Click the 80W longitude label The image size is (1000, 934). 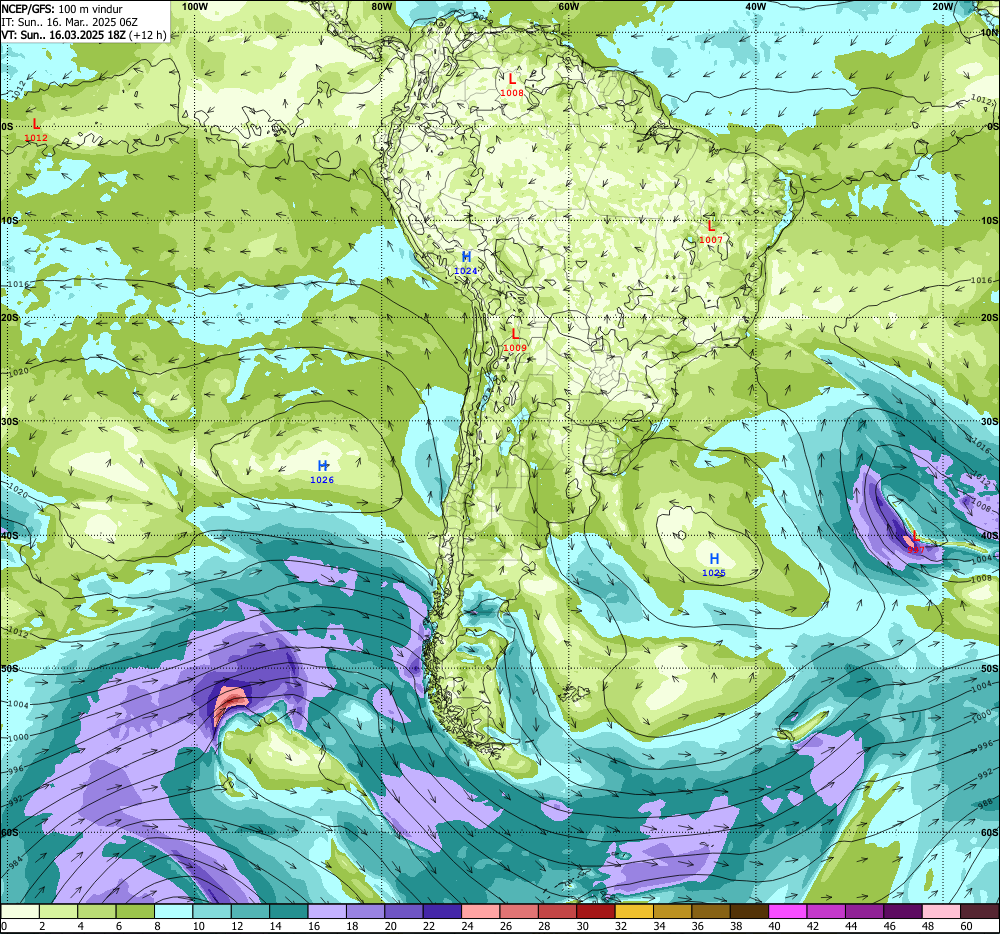[381, 6]
